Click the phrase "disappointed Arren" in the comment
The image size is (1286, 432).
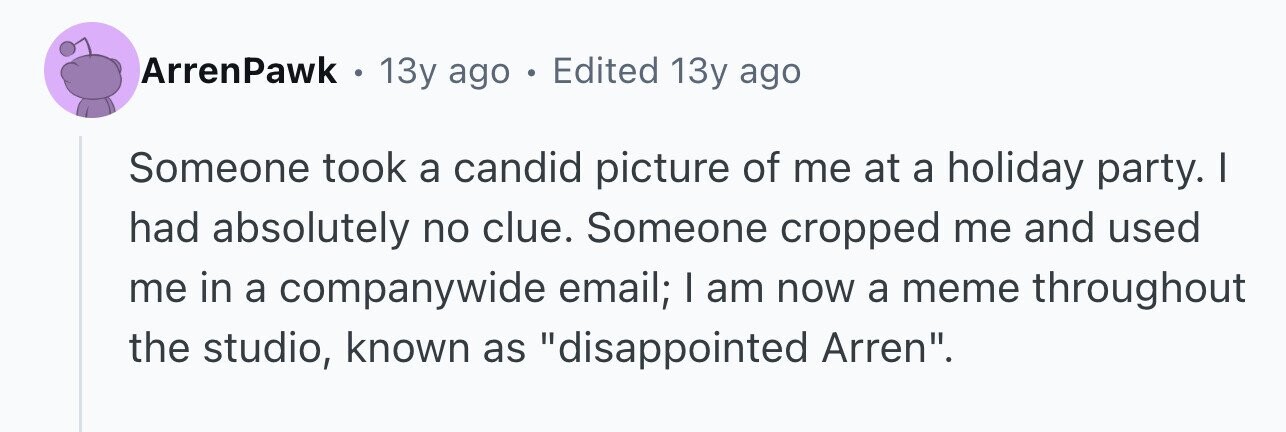tap(746, 349)
